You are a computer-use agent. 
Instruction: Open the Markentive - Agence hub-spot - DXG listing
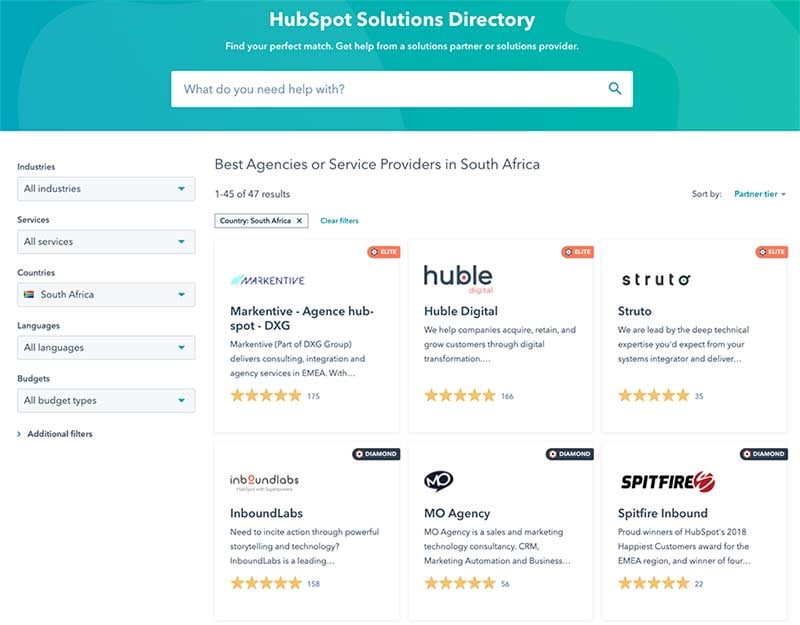pos(302,318)
